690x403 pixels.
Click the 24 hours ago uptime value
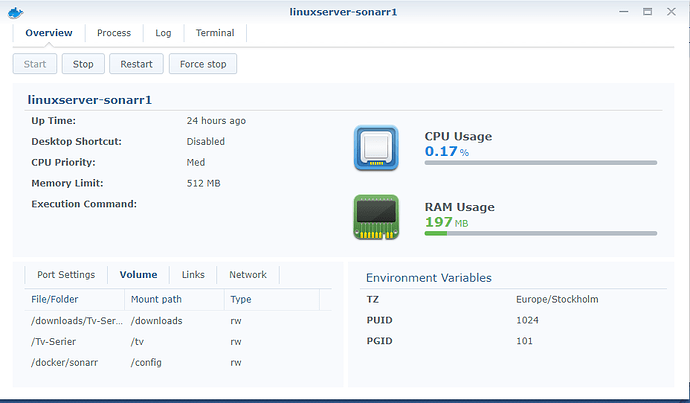[216, 121]
